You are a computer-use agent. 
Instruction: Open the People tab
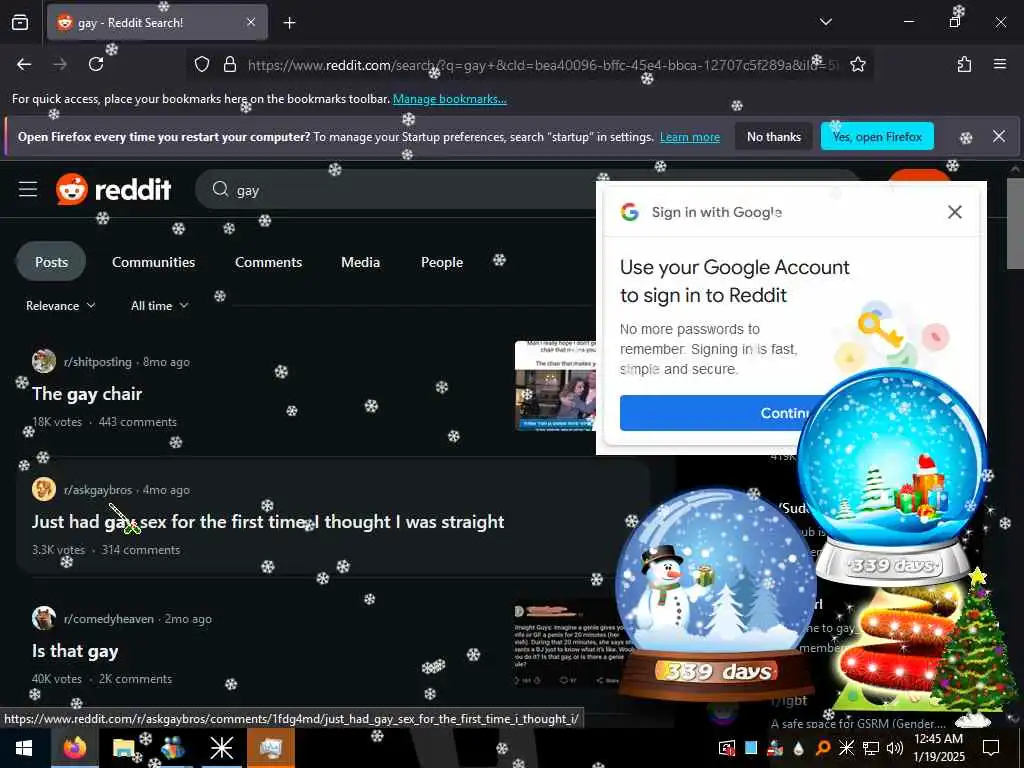441,262
